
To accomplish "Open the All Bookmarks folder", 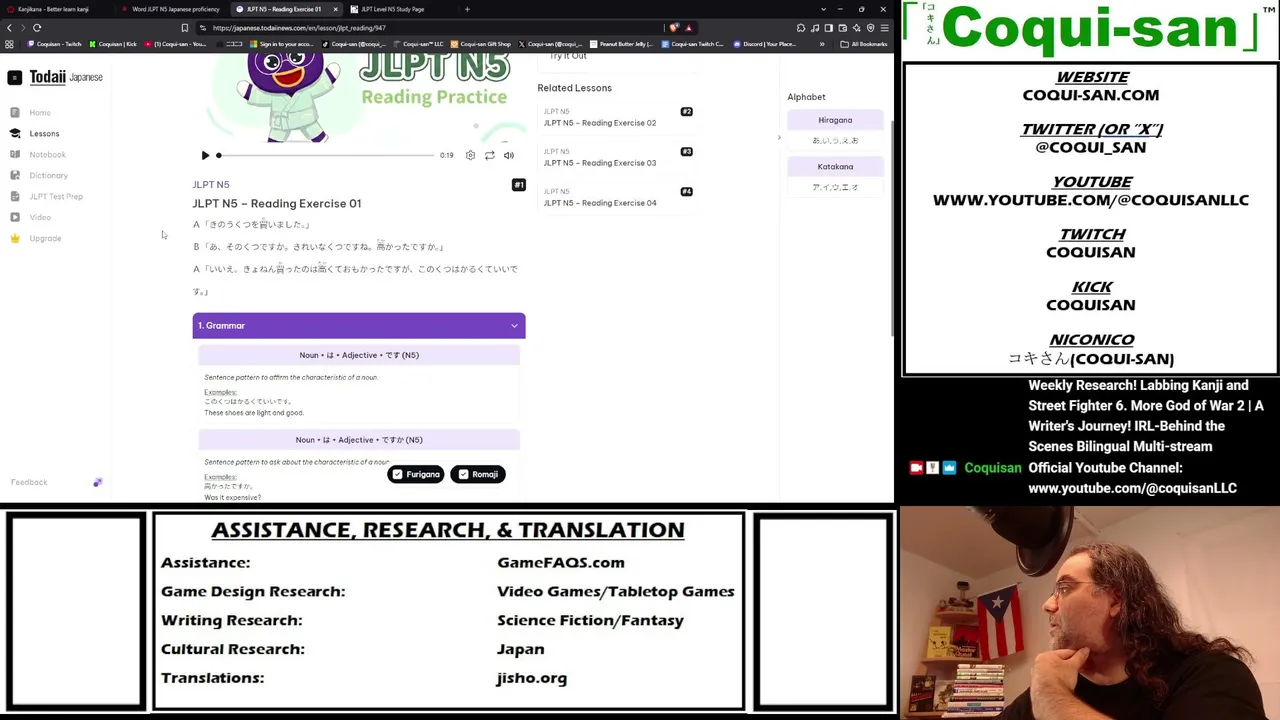I will coord(865,44).
